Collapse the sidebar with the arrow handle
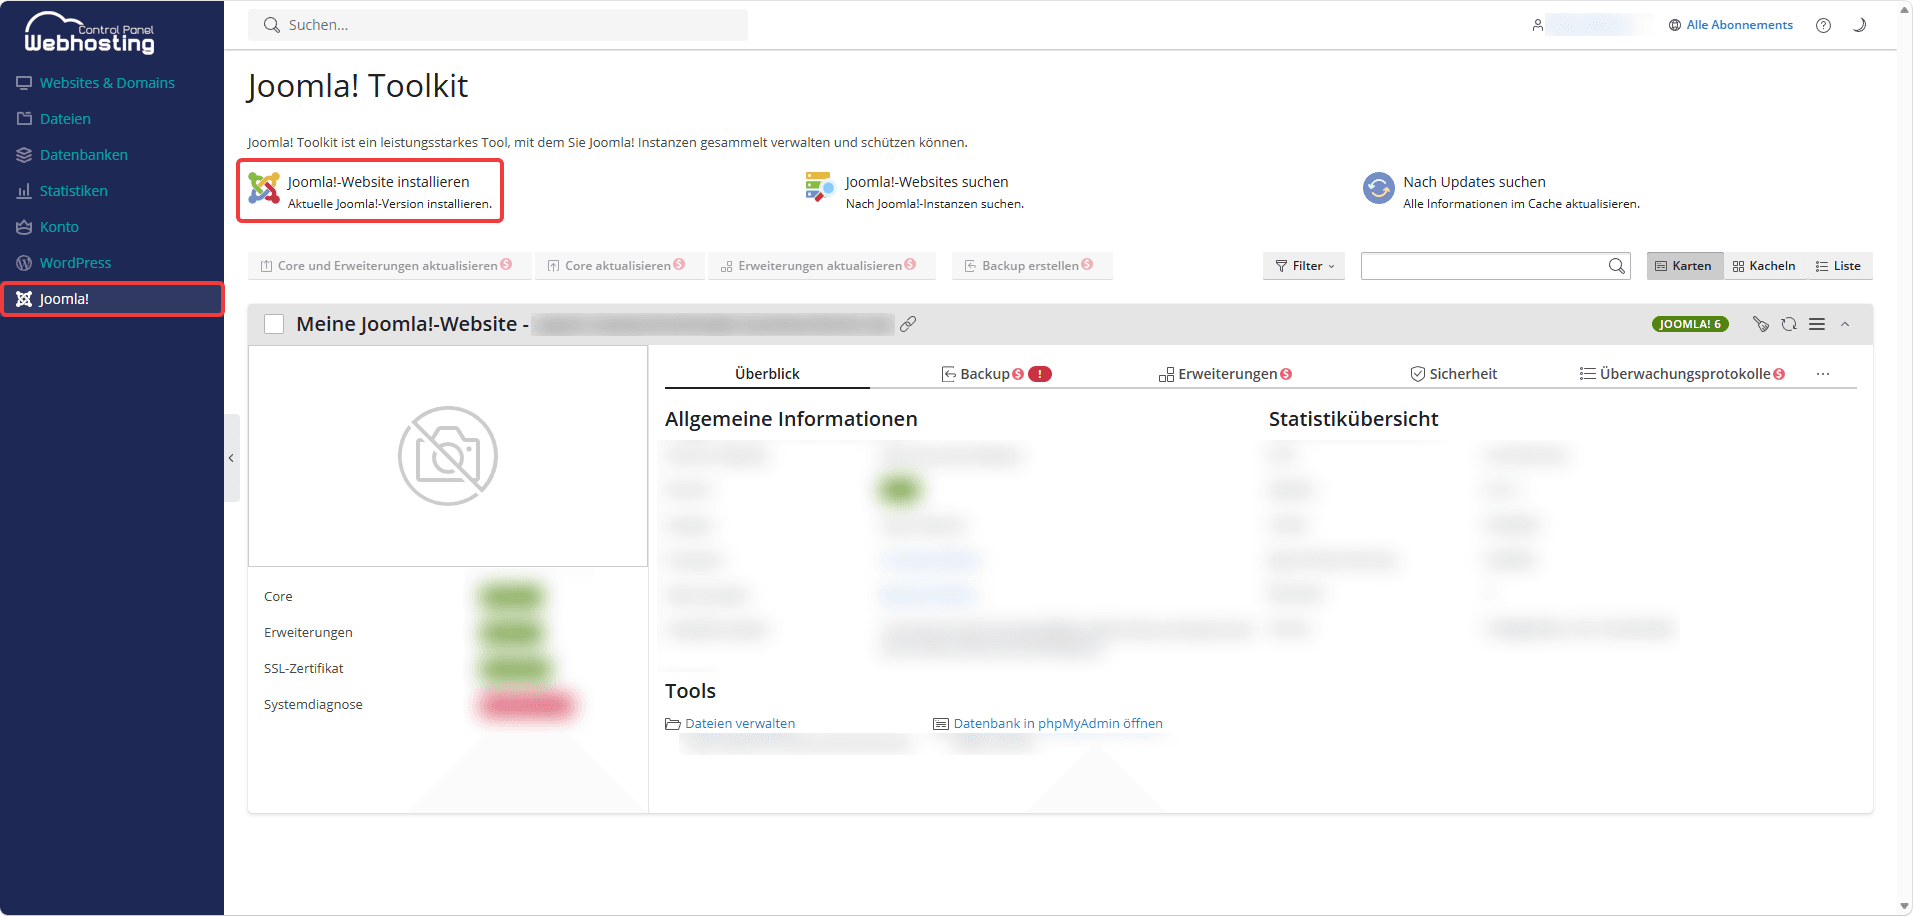 (231, 458)
